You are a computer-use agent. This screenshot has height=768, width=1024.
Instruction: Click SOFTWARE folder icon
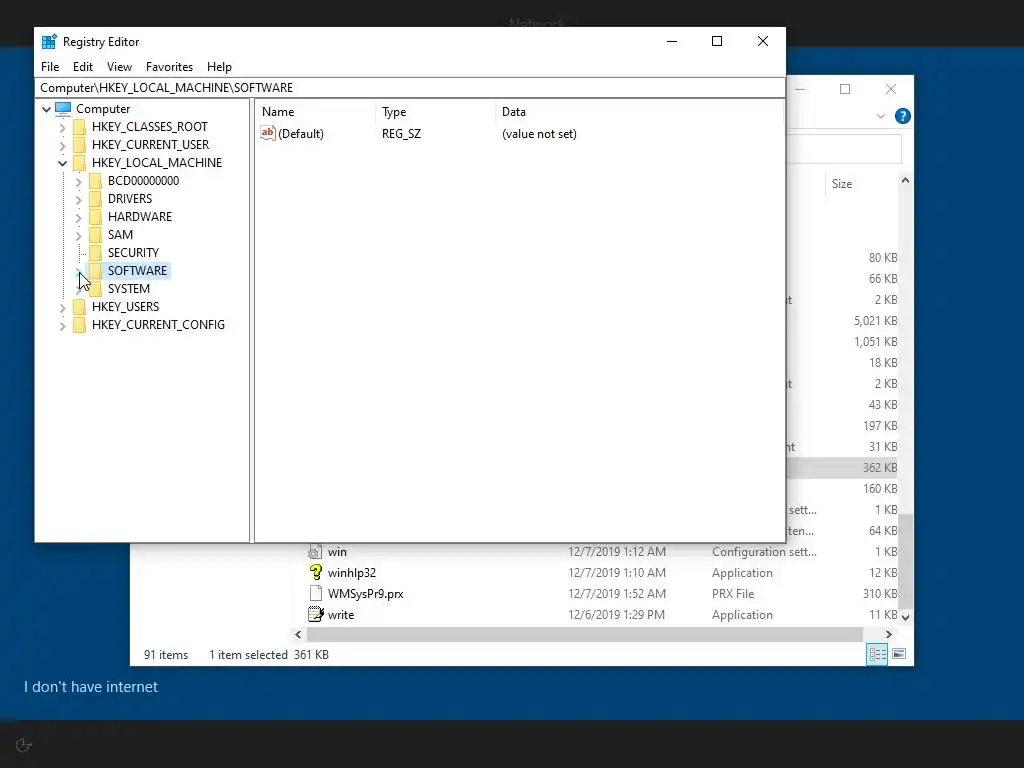(95, 270)
